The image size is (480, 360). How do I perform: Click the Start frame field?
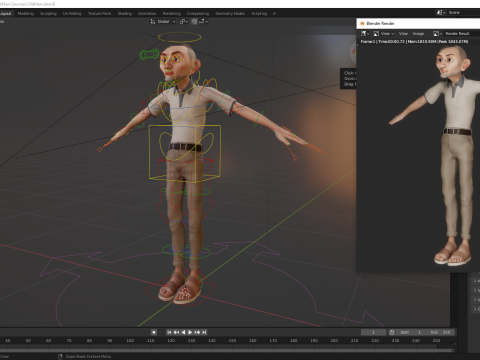point(412,332)
